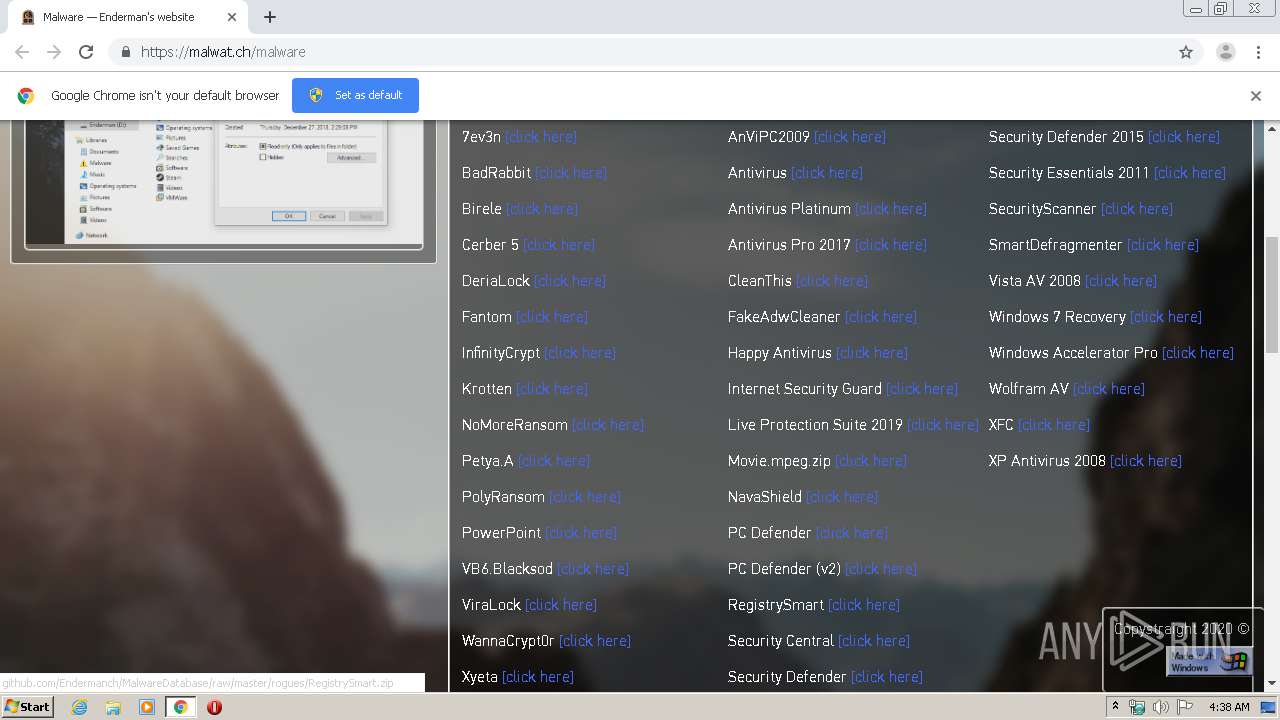Download Internet Security Guard via click here
The image size is (1280, 720).
(922, 389)
